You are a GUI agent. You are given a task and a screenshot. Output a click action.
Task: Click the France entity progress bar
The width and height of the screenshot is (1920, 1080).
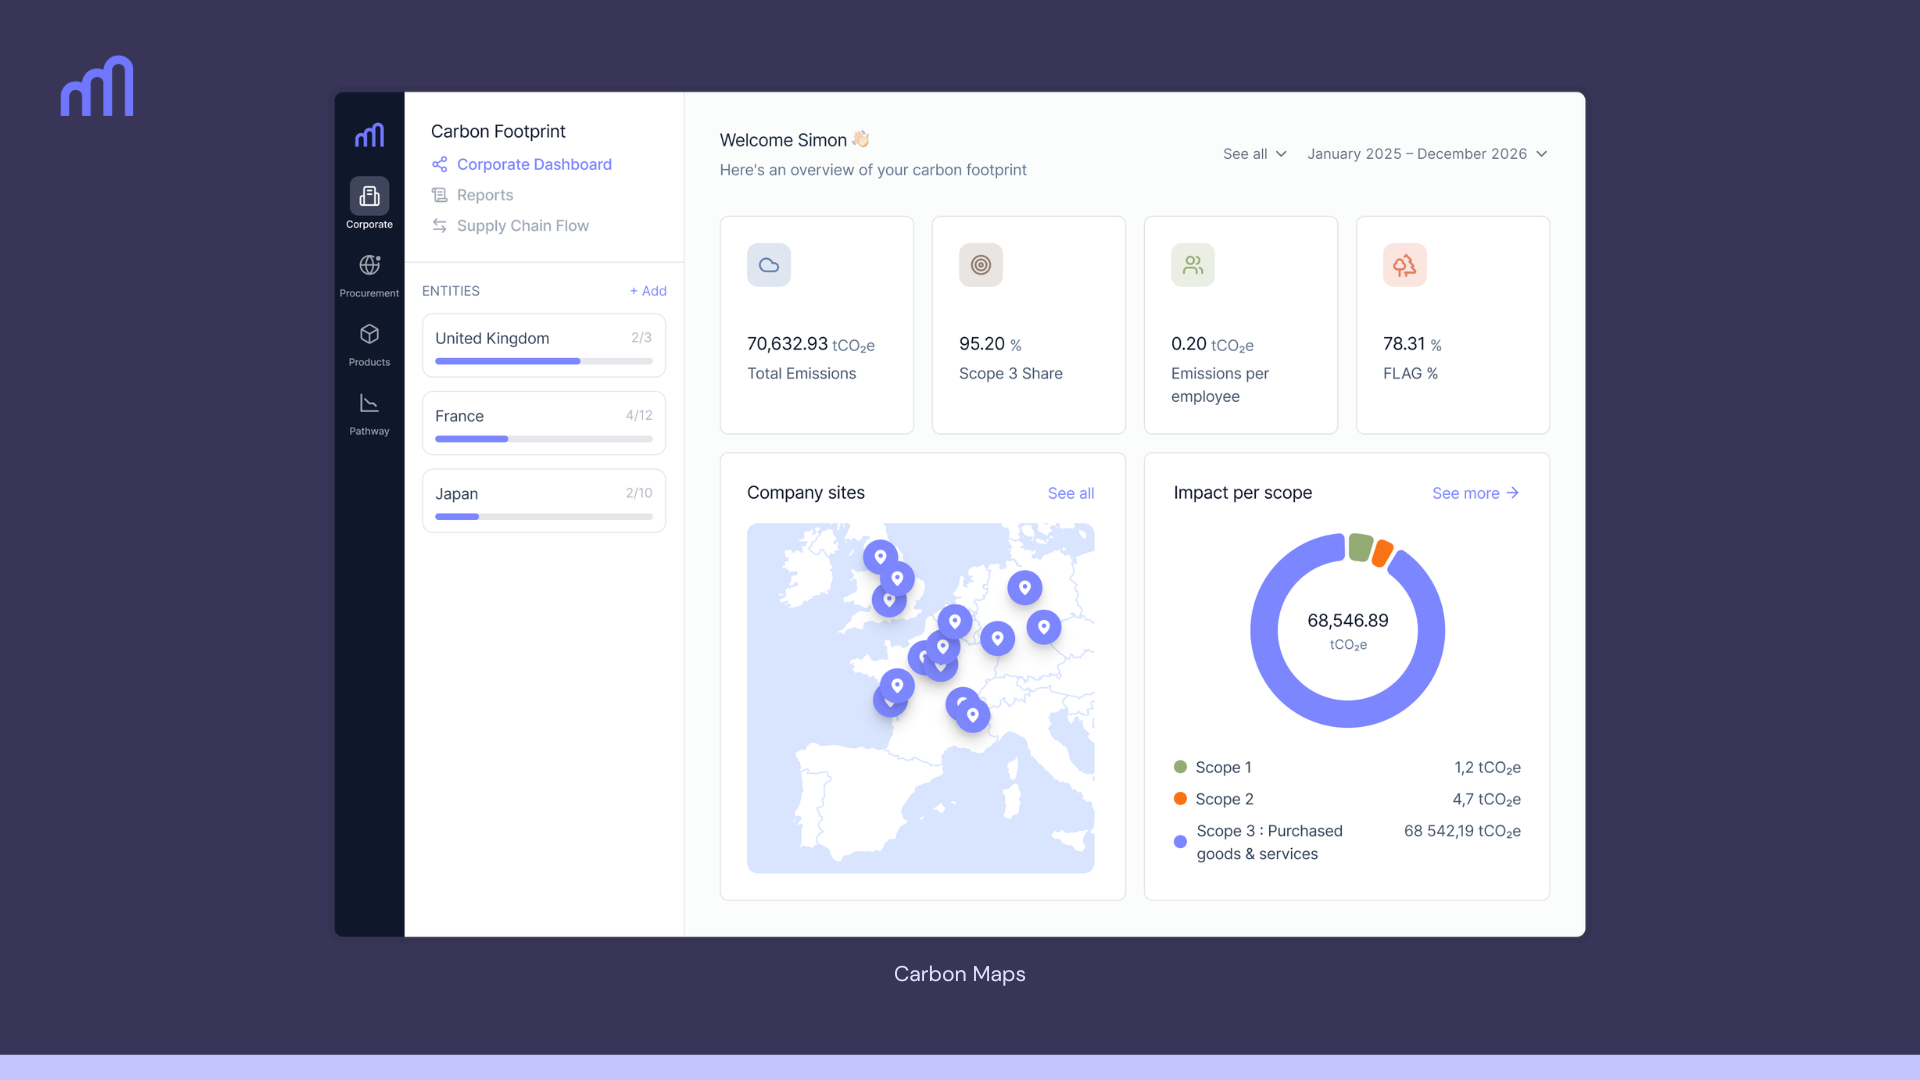tap(543, 438)
